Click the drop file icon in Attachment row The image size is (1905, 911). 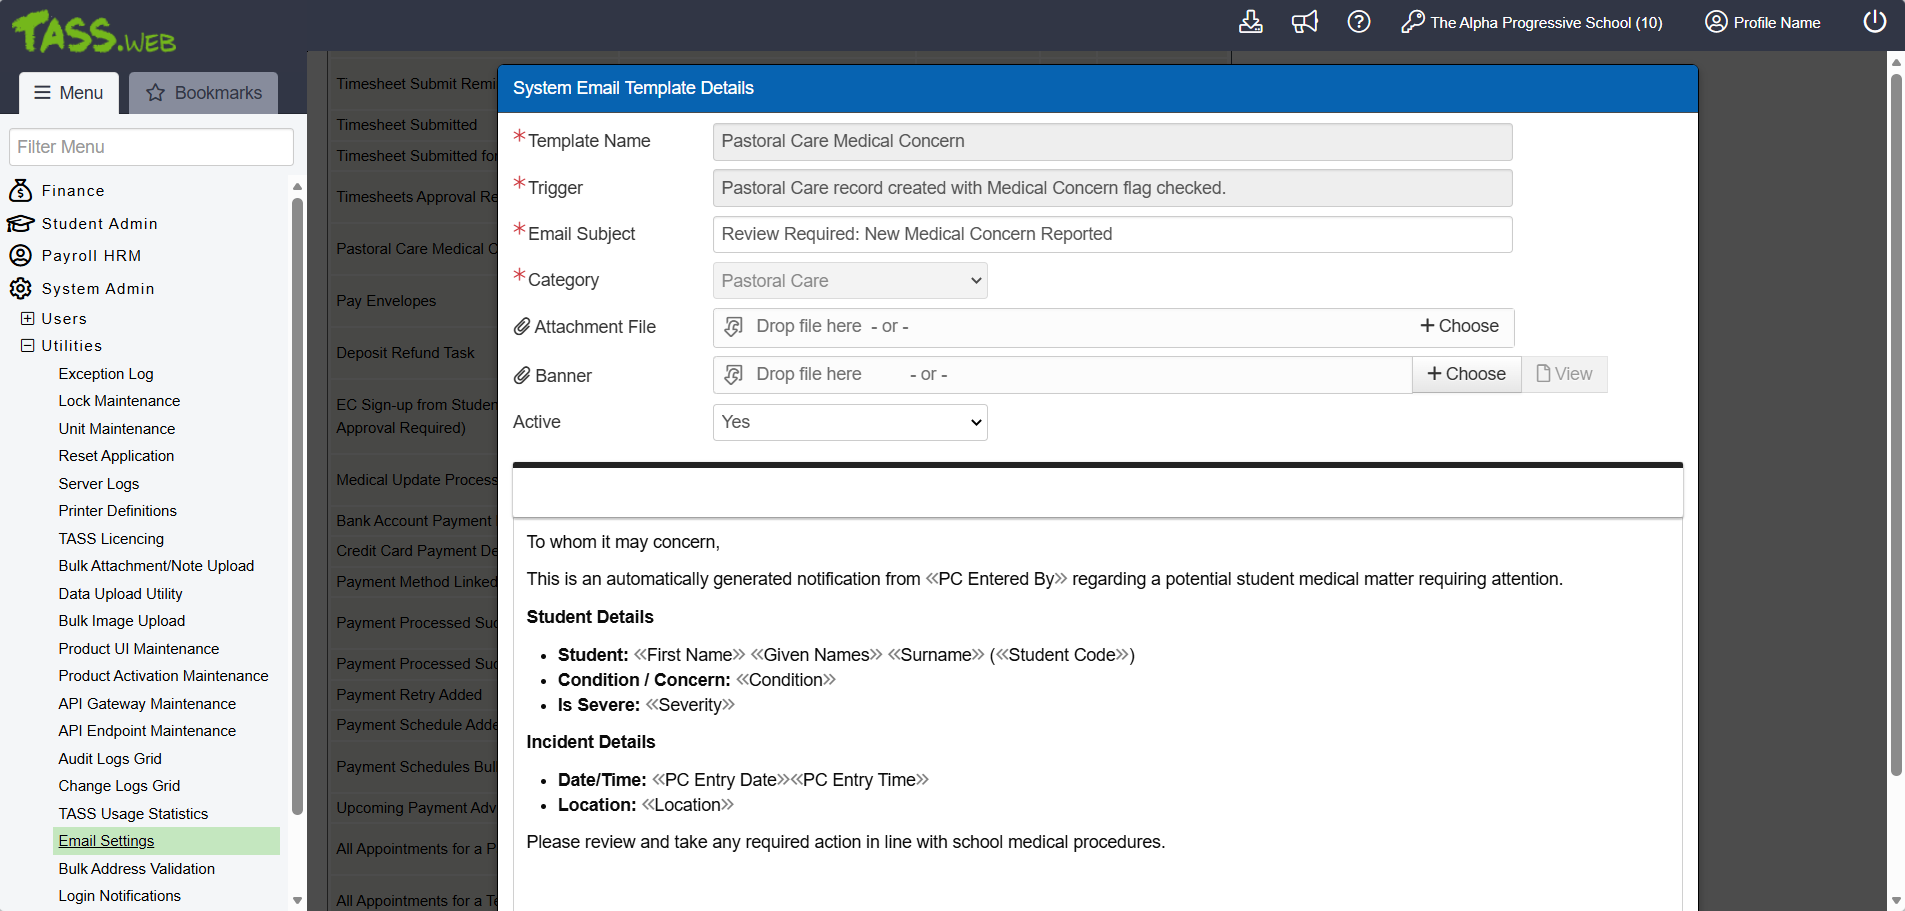click(x=734, y=327)
